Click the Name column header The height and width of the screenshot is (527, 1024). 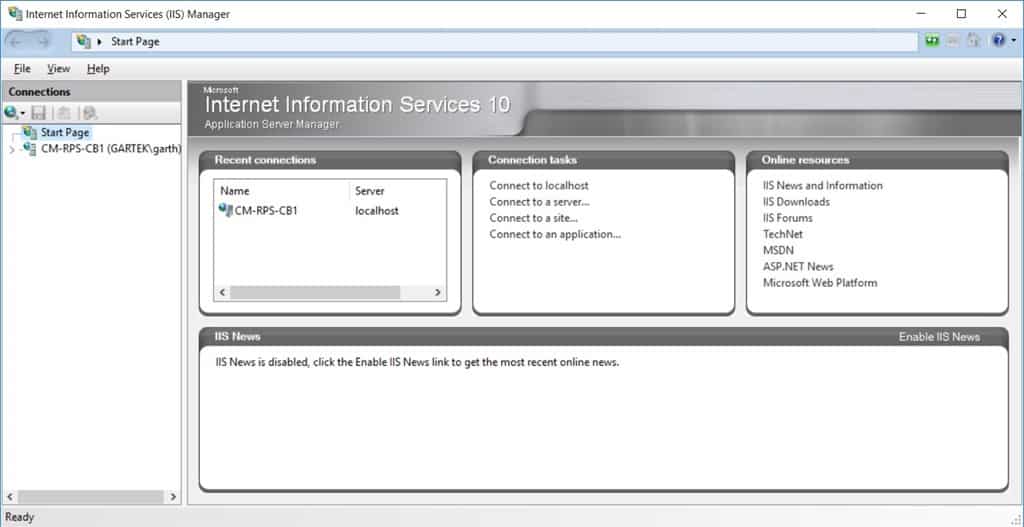(x=281, y=191)
